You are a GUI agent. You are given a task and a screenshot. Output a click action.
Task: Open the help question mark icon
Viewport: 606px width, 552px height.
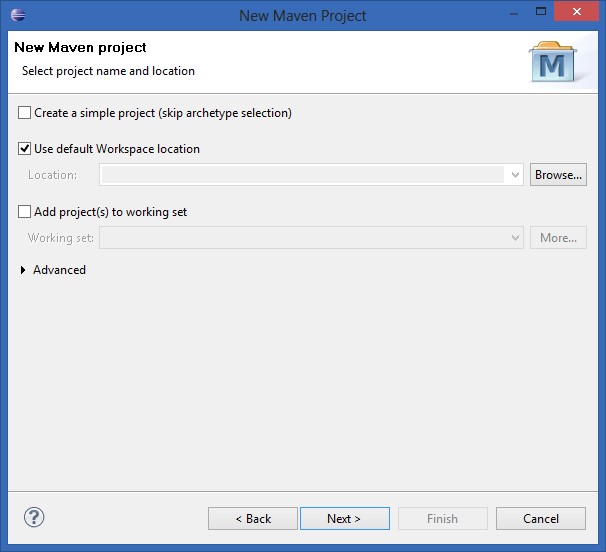tap(34, 517)
